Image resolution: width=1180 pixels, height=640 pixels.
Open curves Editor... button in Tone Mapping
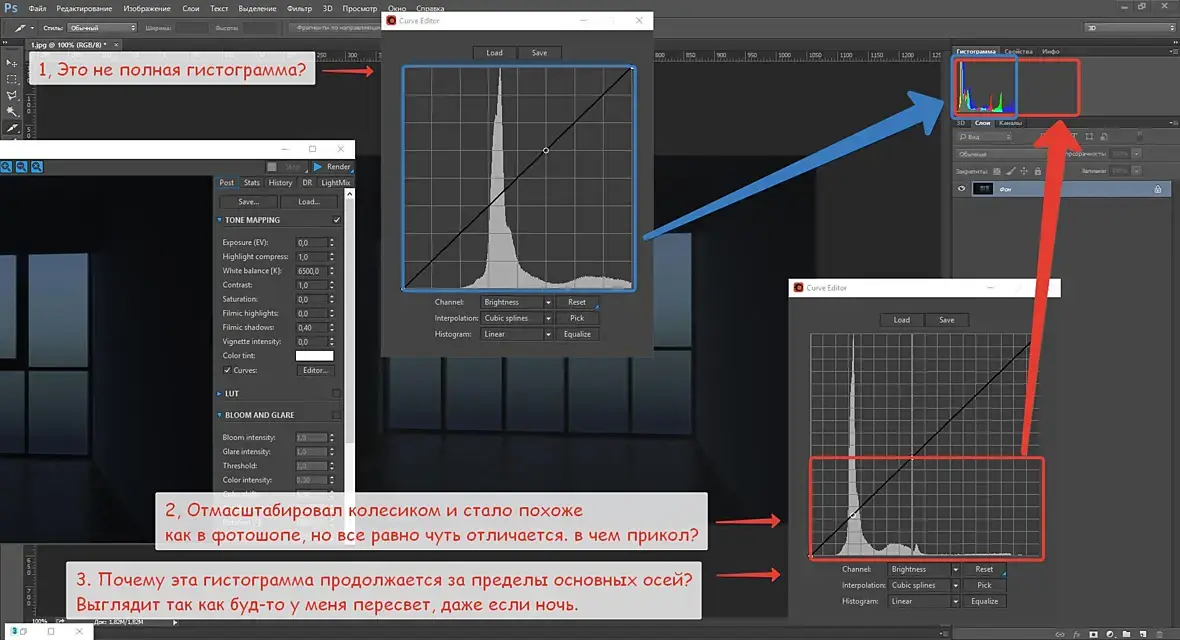coord(315,370)
